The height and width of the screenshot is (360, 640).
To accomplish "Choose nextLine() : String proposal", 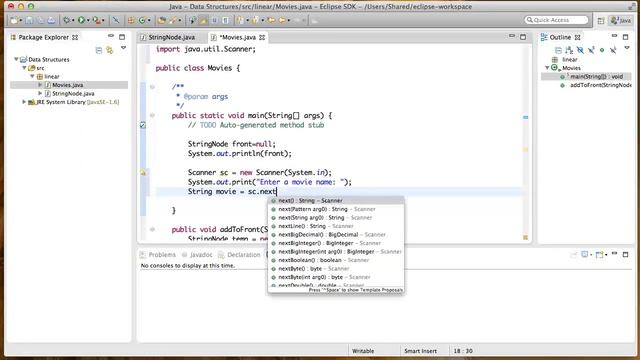I will click(x=336, y=226).
